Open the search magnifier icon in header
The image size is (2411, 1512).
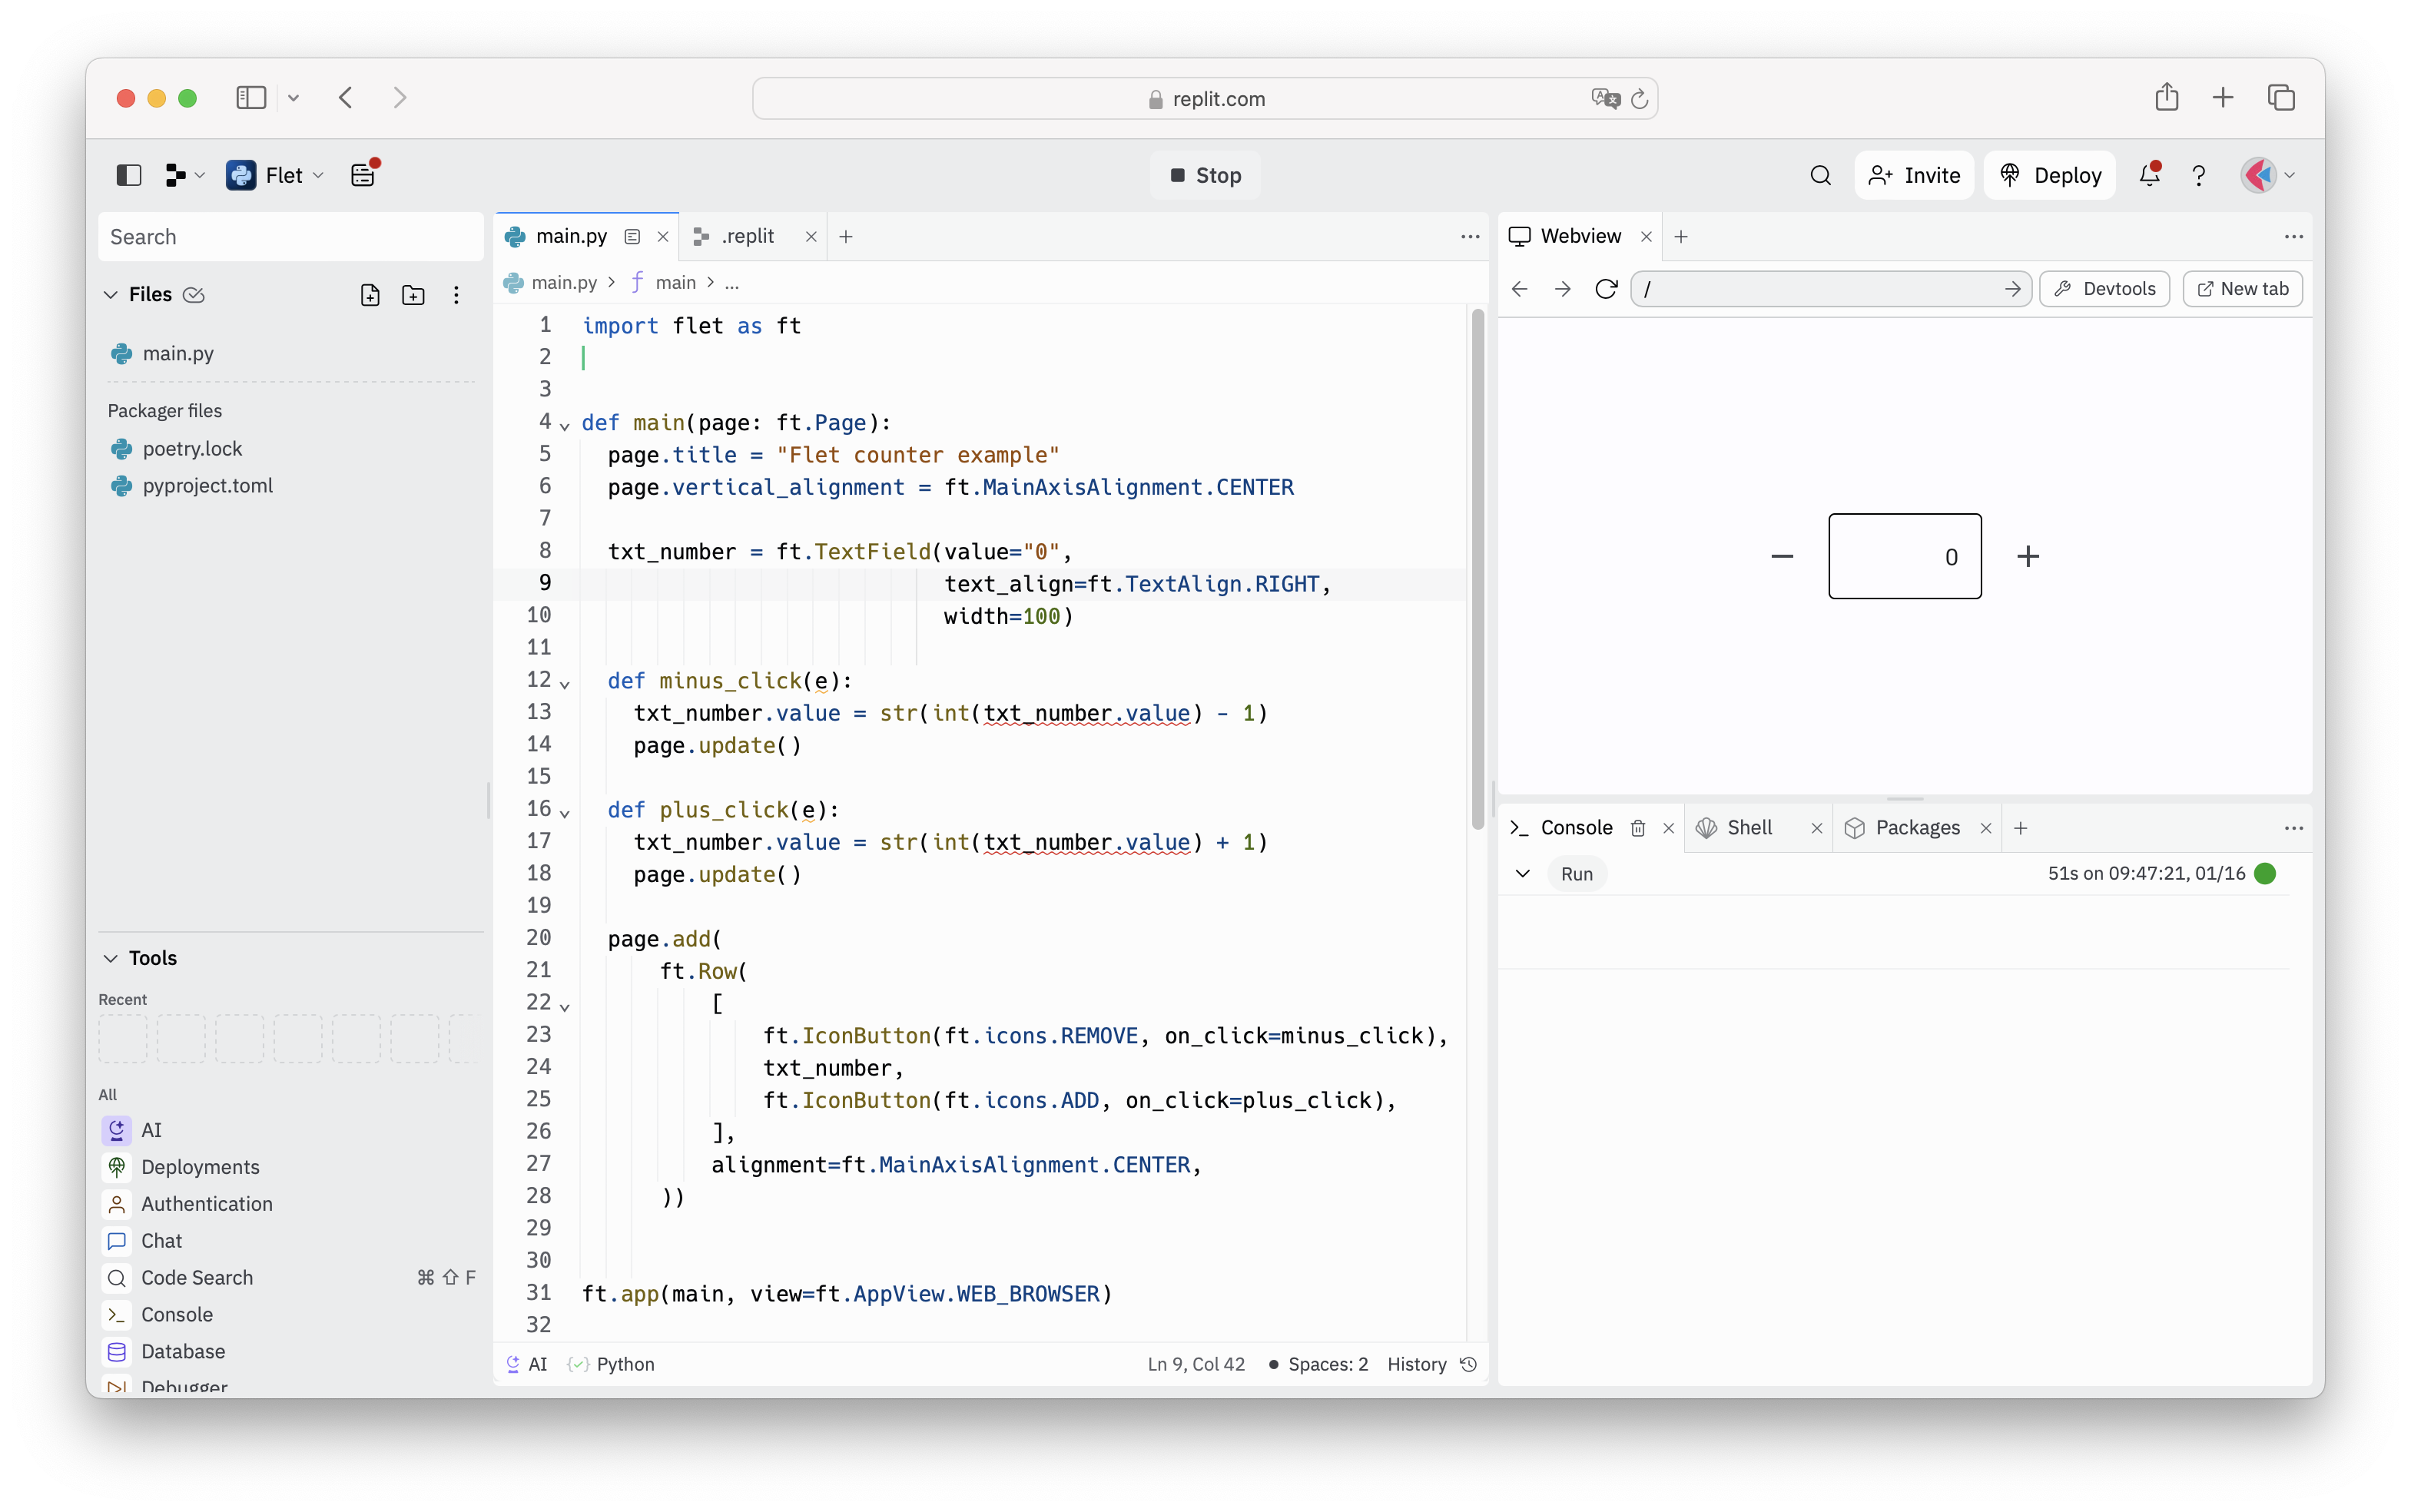(1820, 176)
